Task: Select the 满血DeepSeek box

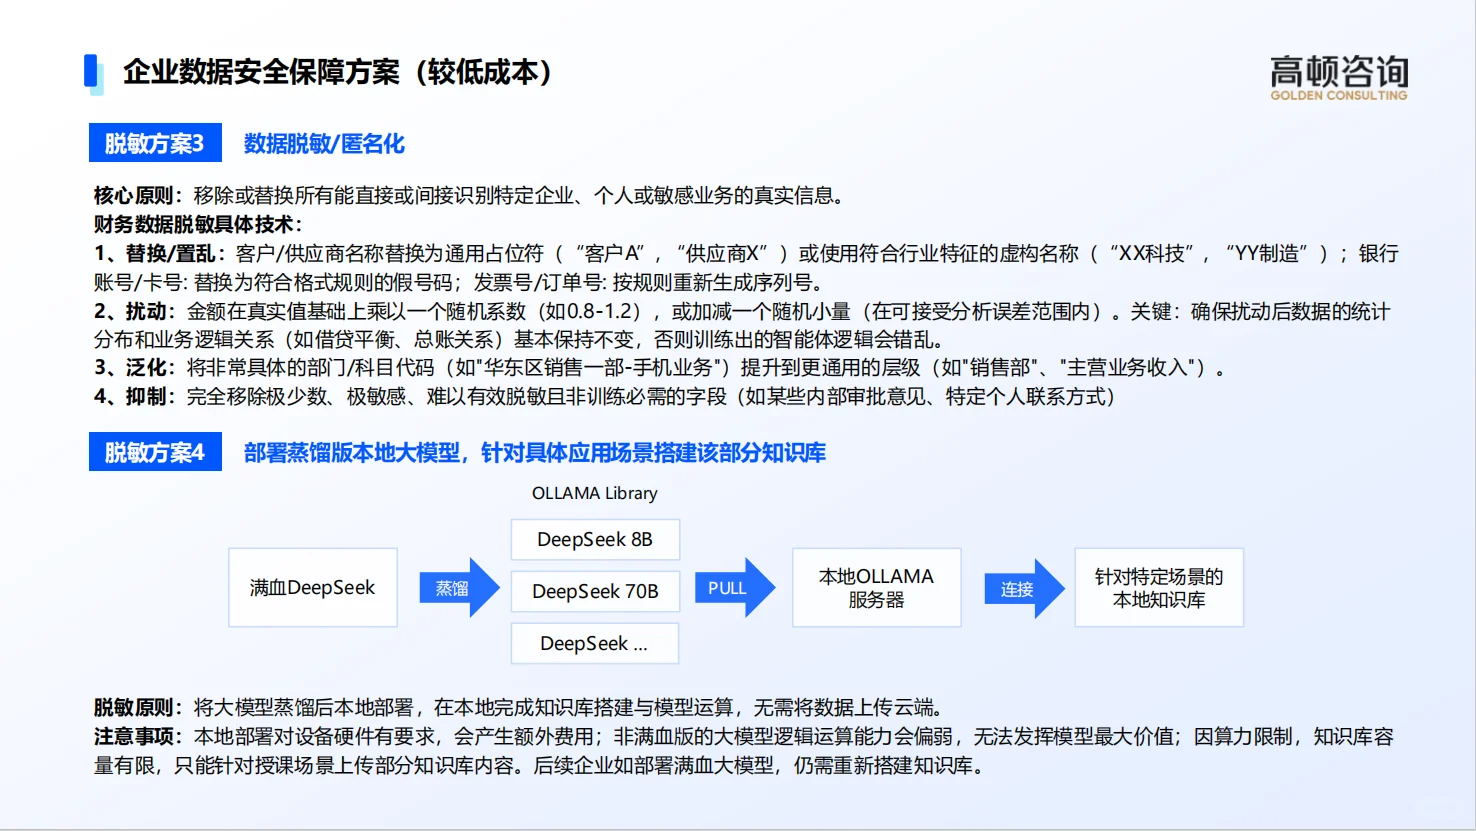Action: (x=313, y=587)
